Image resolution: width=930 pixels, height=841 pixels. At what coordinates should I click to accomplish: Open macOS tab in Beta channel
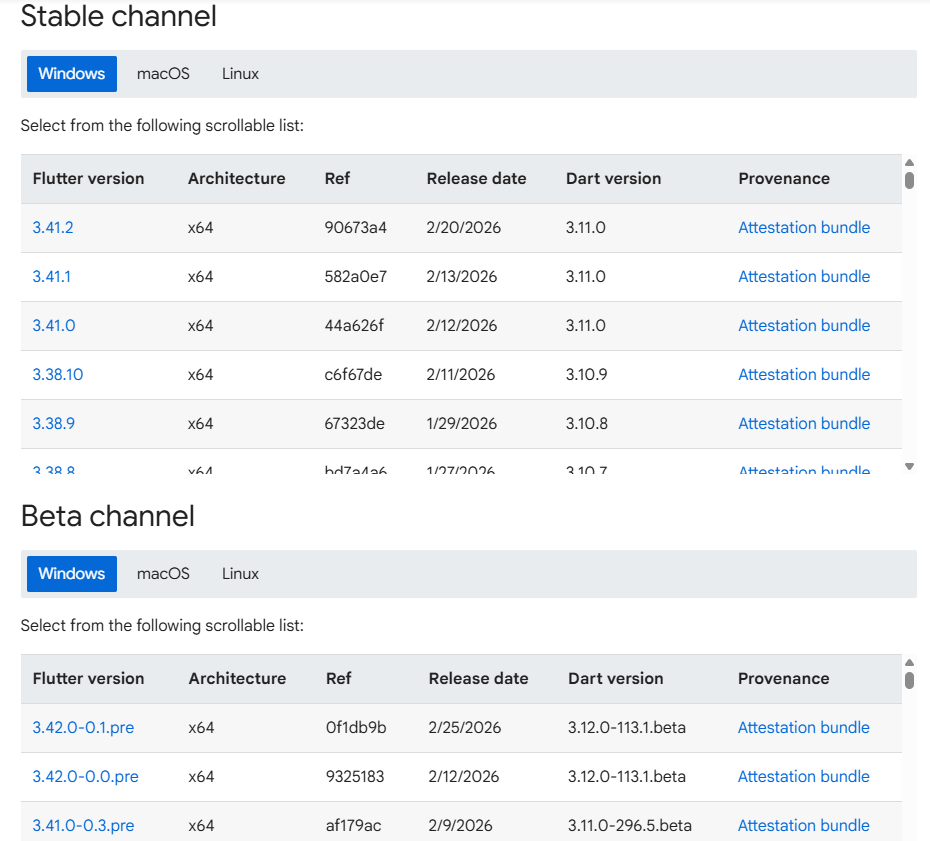(x=163, y=574)
